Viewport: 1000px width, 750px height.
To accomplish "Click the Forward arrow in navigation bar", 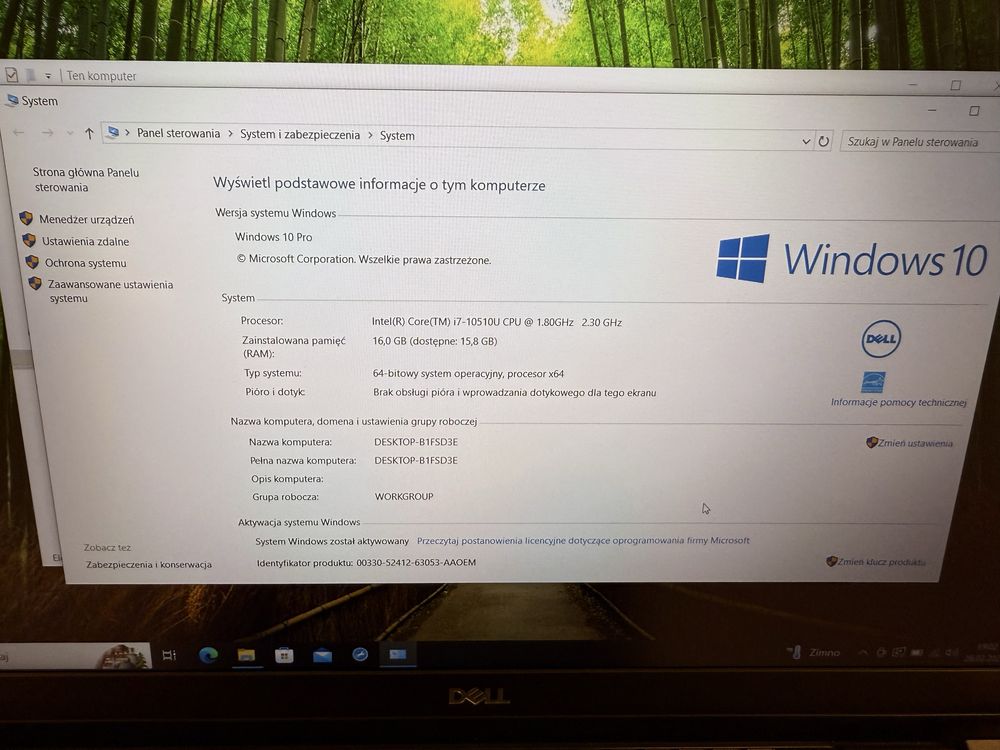I will pos(48,133).
